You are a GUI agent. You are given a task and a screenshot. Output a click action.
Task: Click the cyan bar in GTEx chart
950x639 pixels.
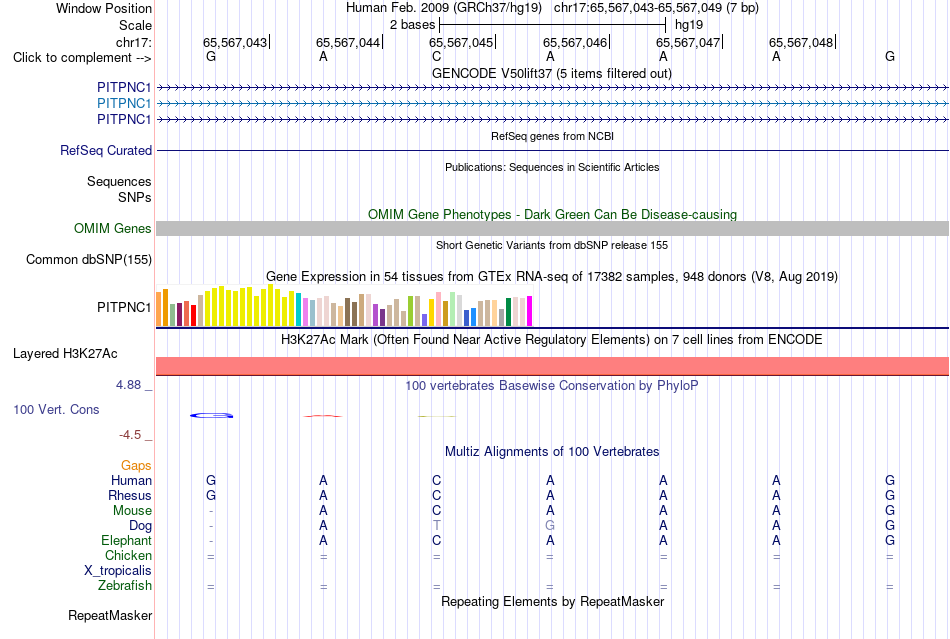[299, 310]
